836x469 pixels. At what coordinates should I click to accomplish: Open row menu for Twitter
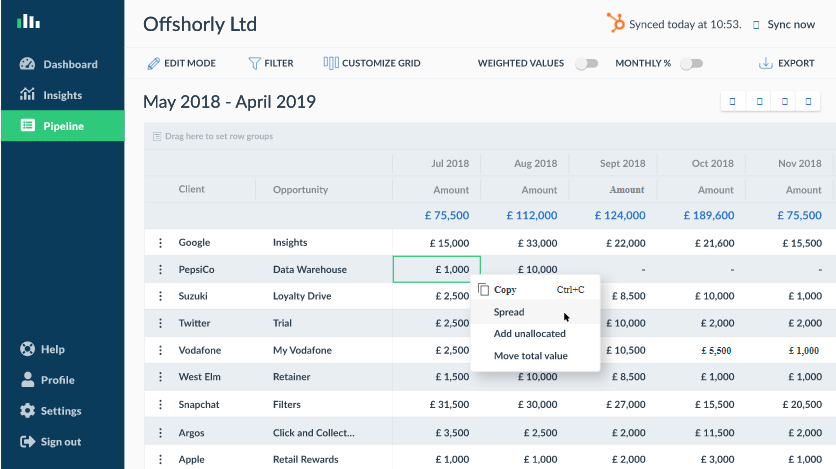coord(160,323)
